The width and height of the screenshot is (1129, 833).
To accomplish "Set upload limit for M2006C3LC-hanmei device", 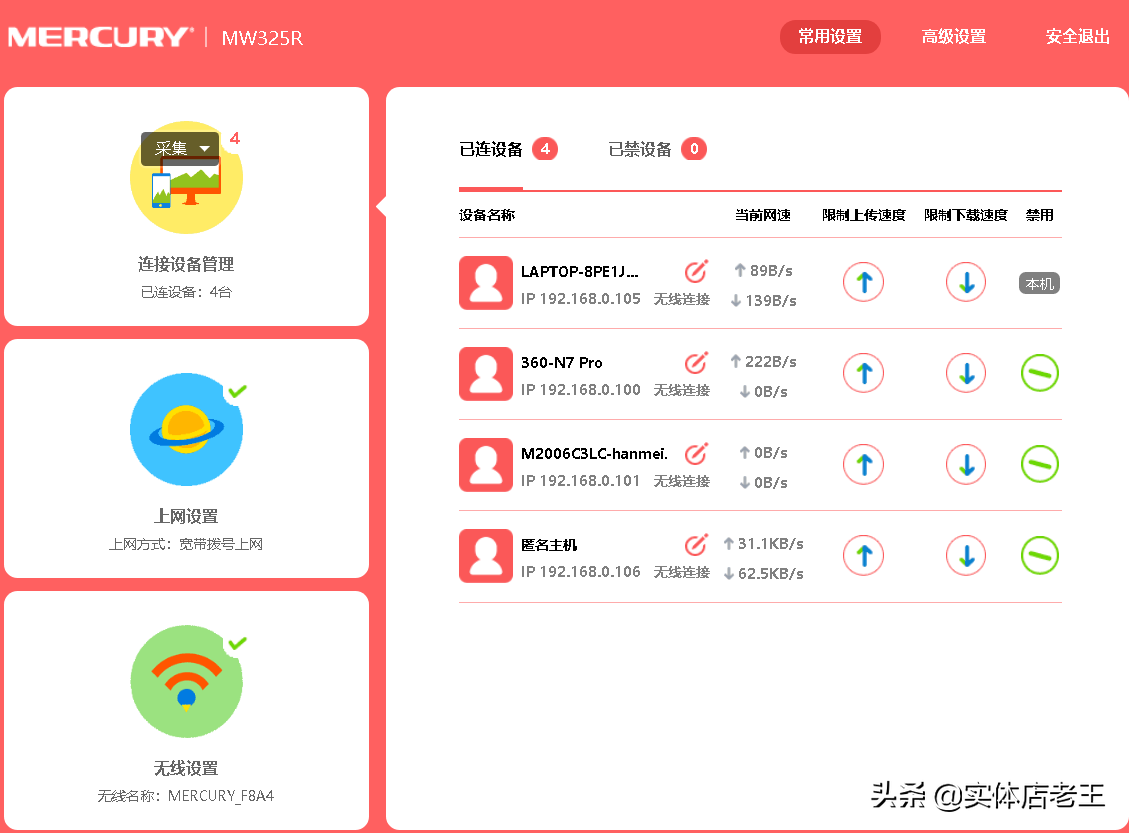I will coord(863,464).
